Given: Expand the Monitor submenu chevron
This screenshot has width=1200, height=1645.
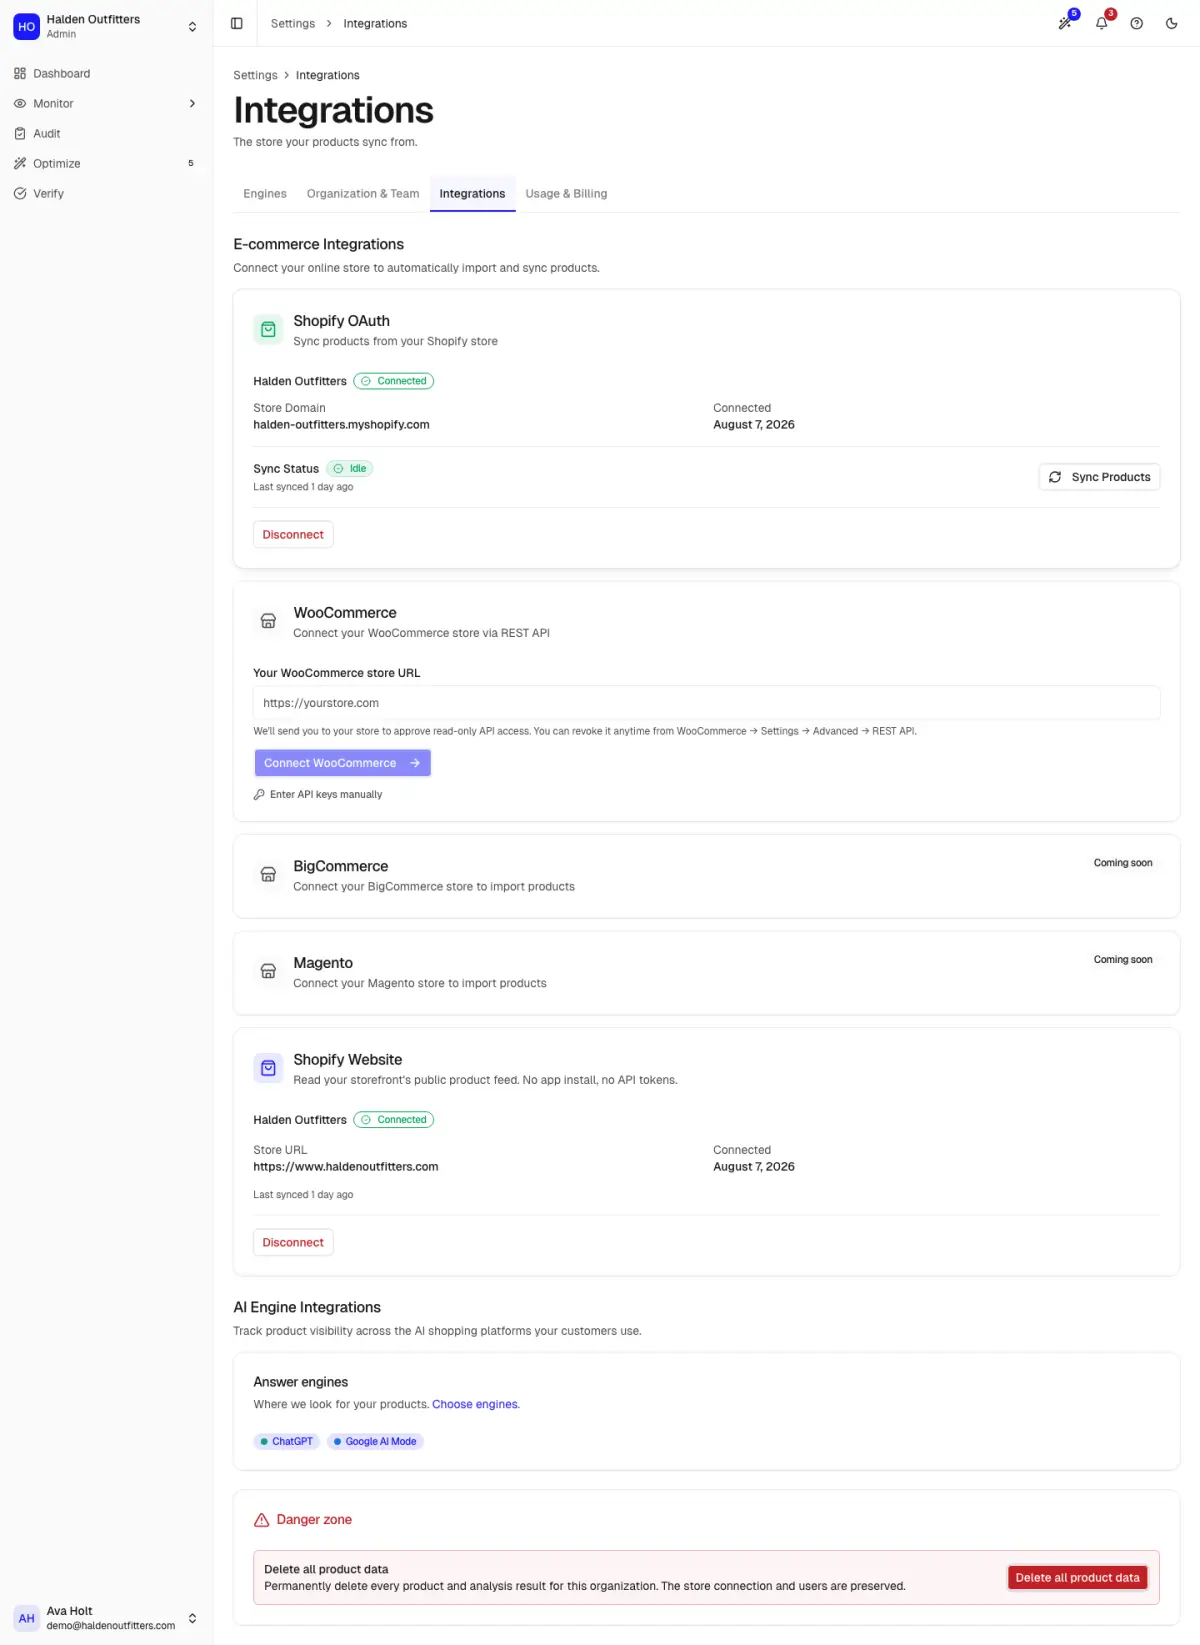Looking at the screenshot, I should click(192, 104).
